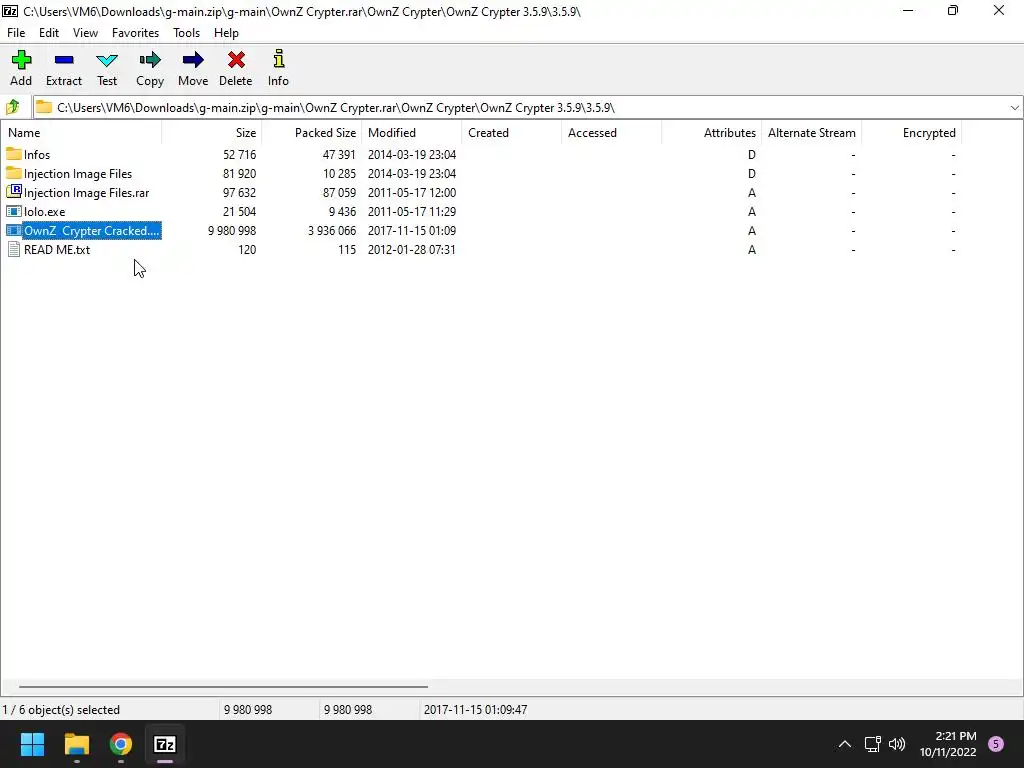Click the volume tray icon
This screenshot has height=768, width=1024.
coord(897,744)
